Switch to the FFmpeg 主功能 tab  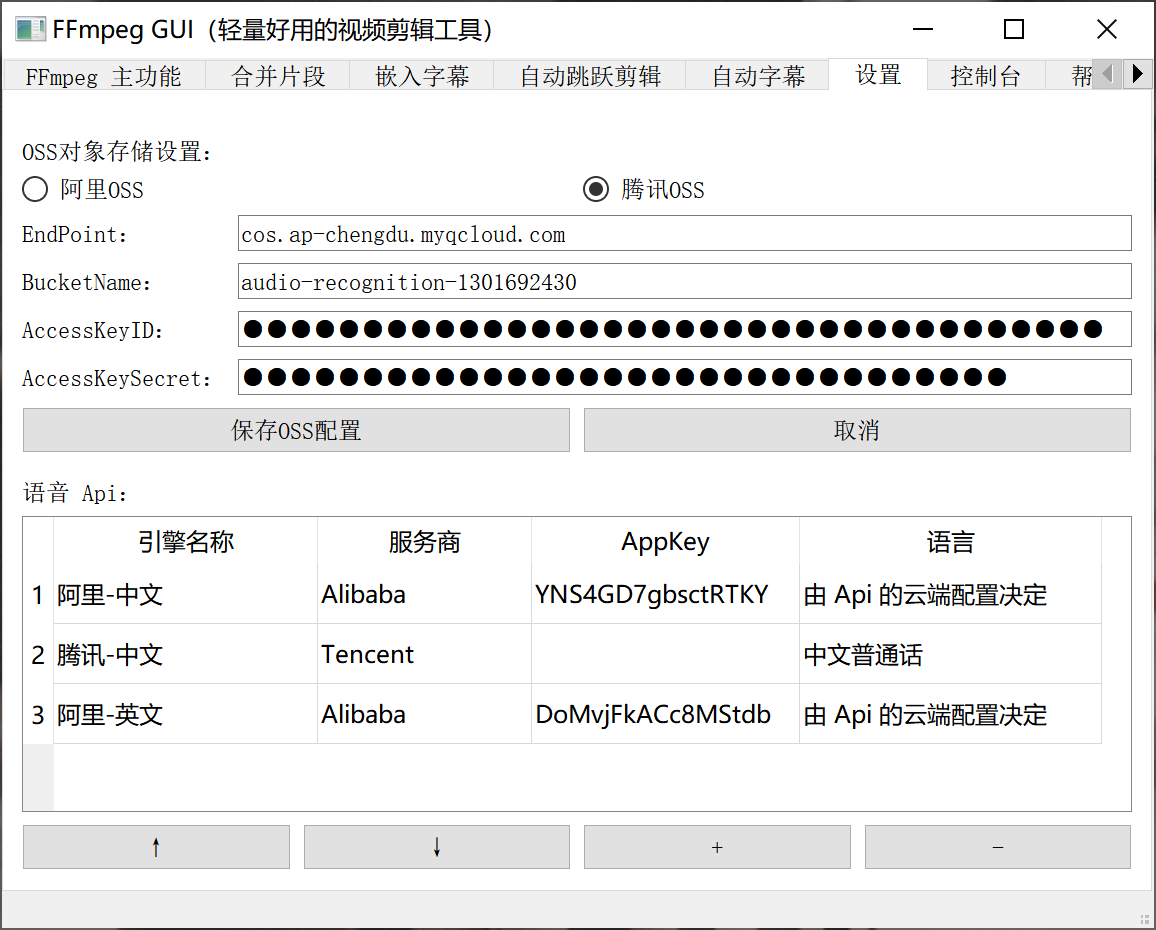point(103,75)
